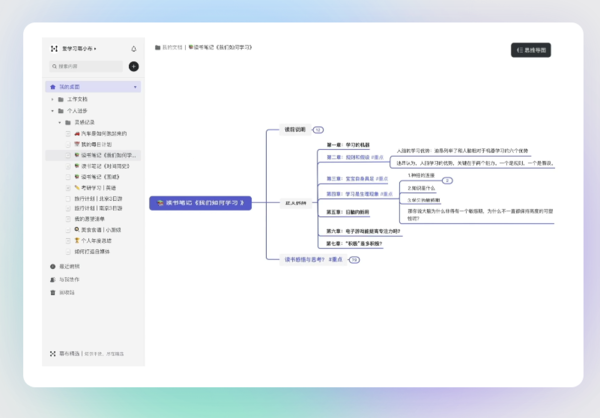Click the 搜索内容 search field

(88, 66)
